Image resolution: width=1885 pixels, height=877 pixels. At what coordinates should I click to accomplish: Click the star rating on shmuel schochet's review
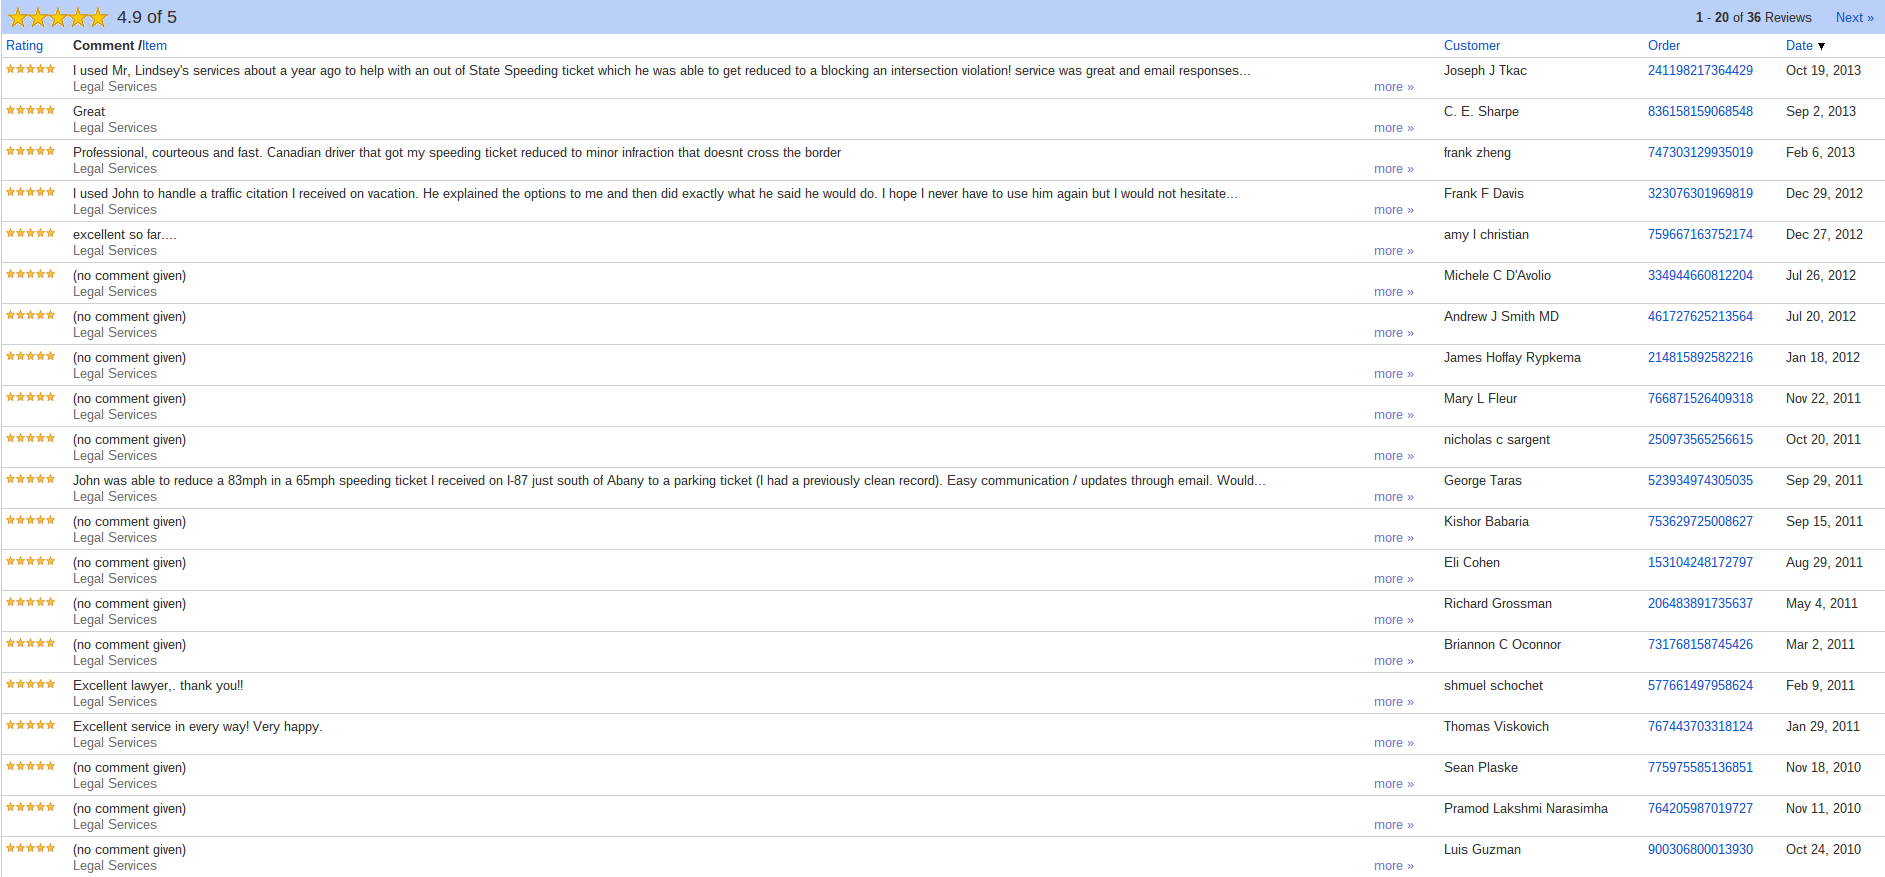pyautogui.click(x=31, y=684)
